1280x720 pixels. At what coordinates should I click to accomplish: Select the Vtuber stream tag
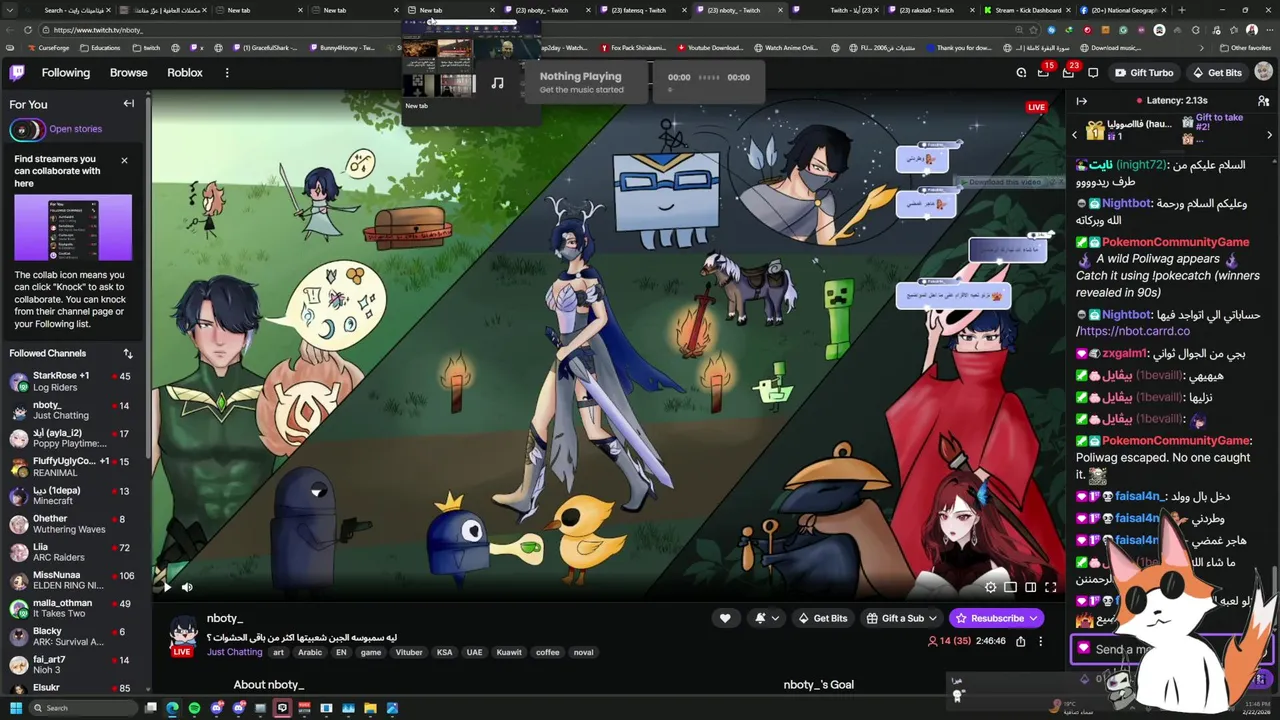(409, 652)
